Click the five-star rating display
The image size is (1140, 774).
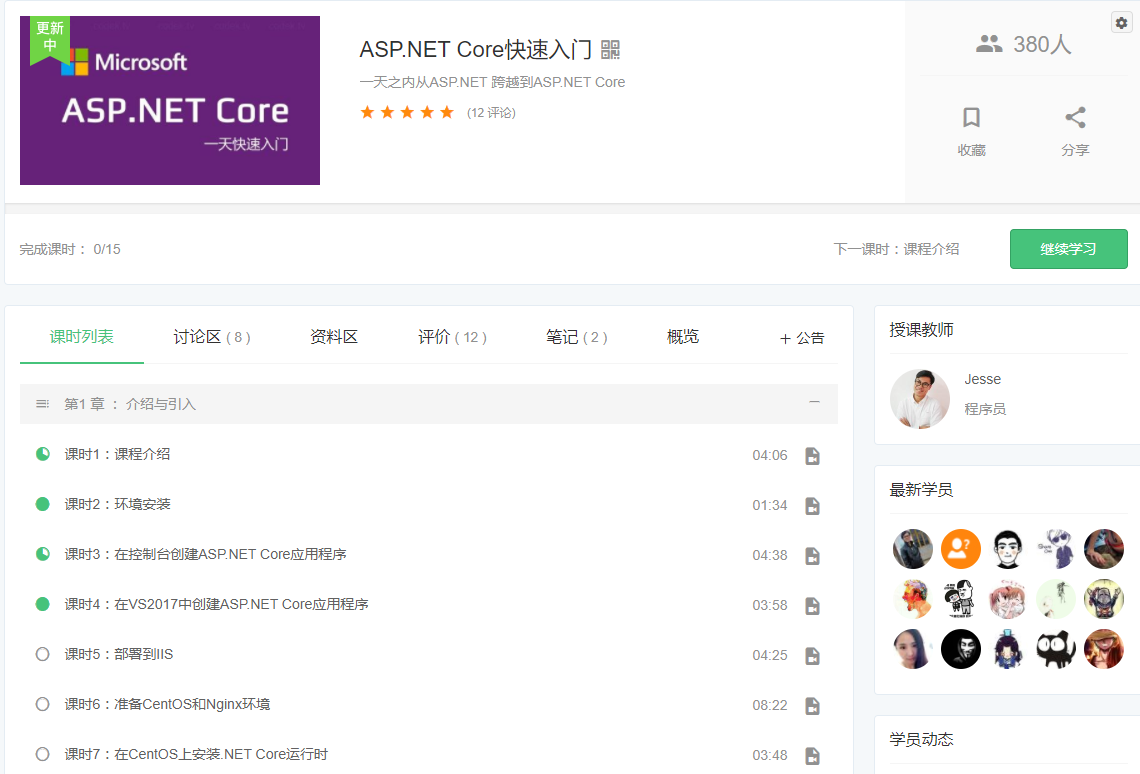(407, 113)
